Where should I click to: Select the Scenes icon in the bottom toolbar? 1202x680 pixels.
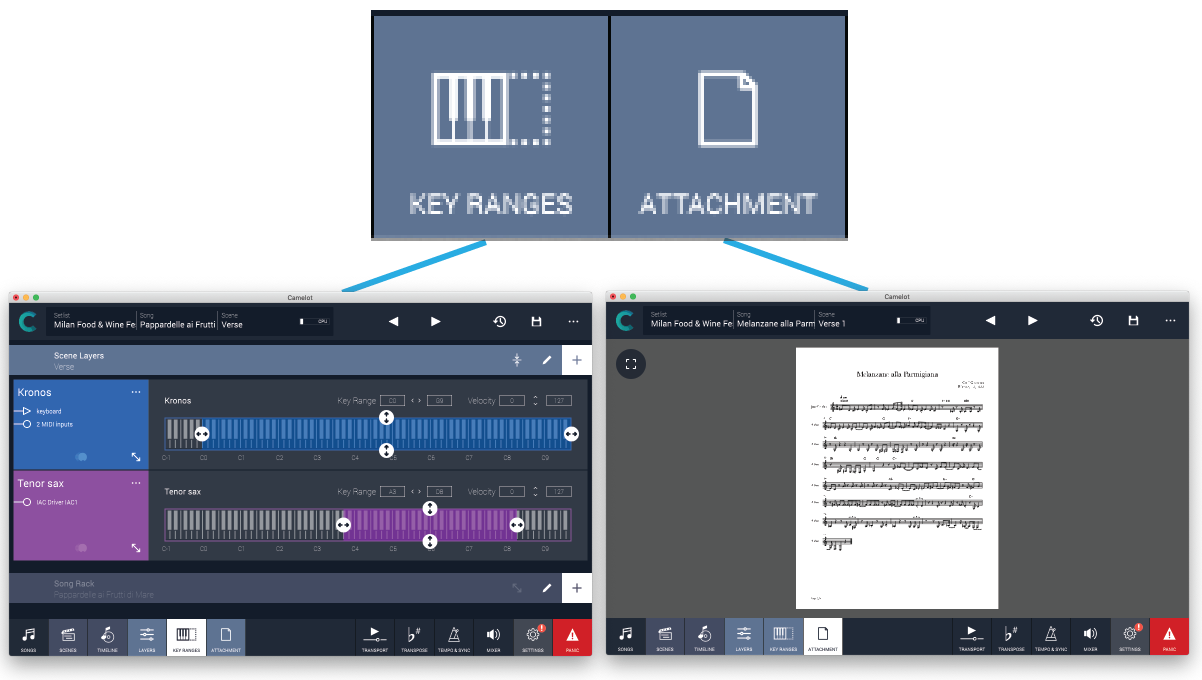pos(67,637)
